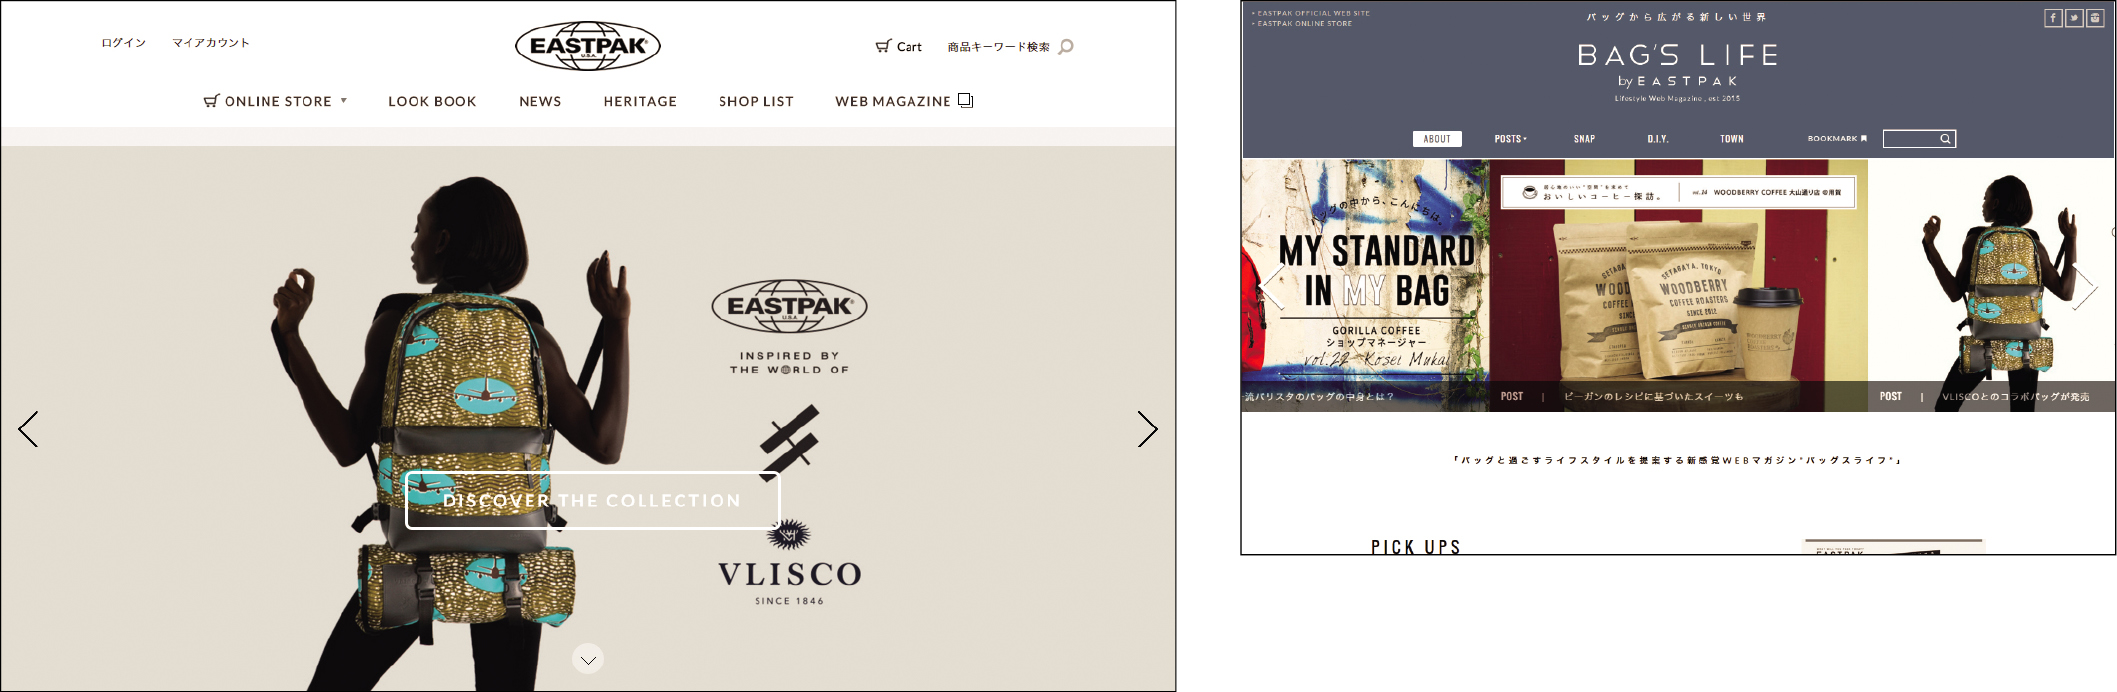This screenshot has width=2117, height=692.
Task: Click the product keyword search magnifier icon
Action: click(1066, 46)
